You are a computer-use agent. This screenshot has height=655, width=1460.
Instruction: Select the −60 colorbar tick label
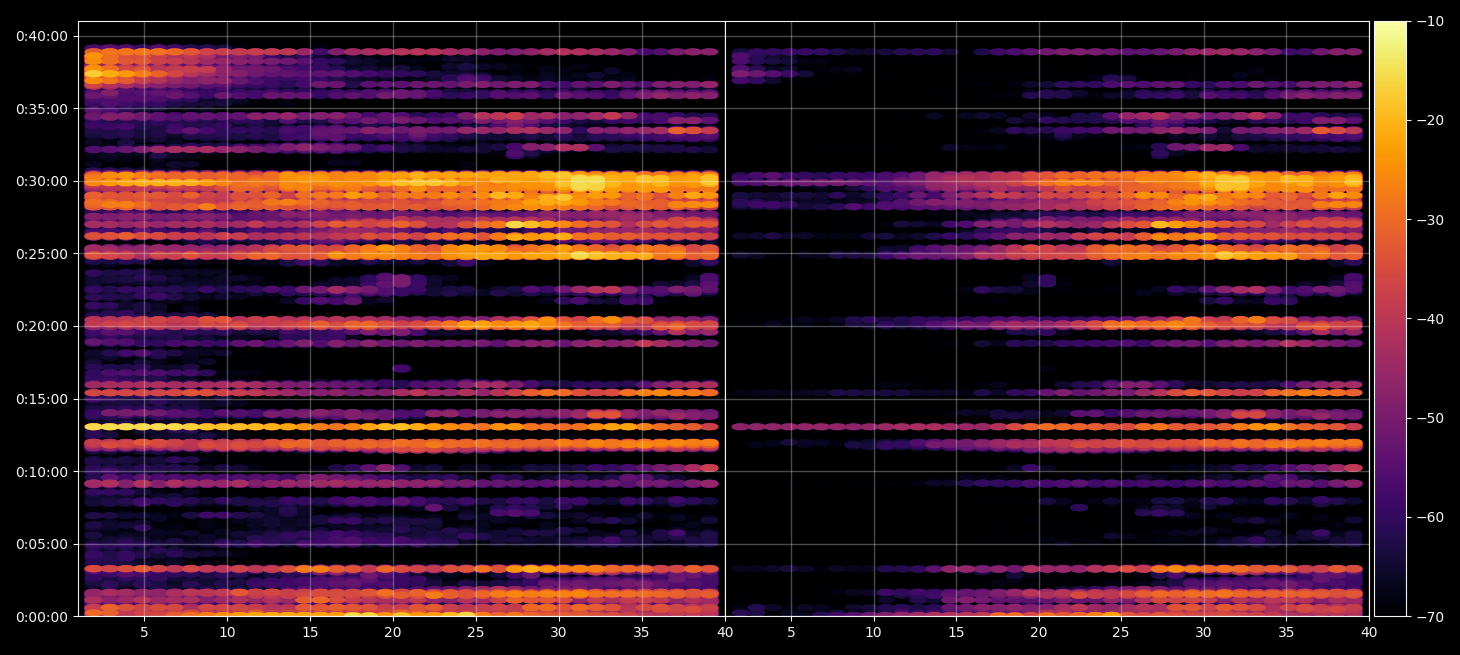(x=1427, y=517)
